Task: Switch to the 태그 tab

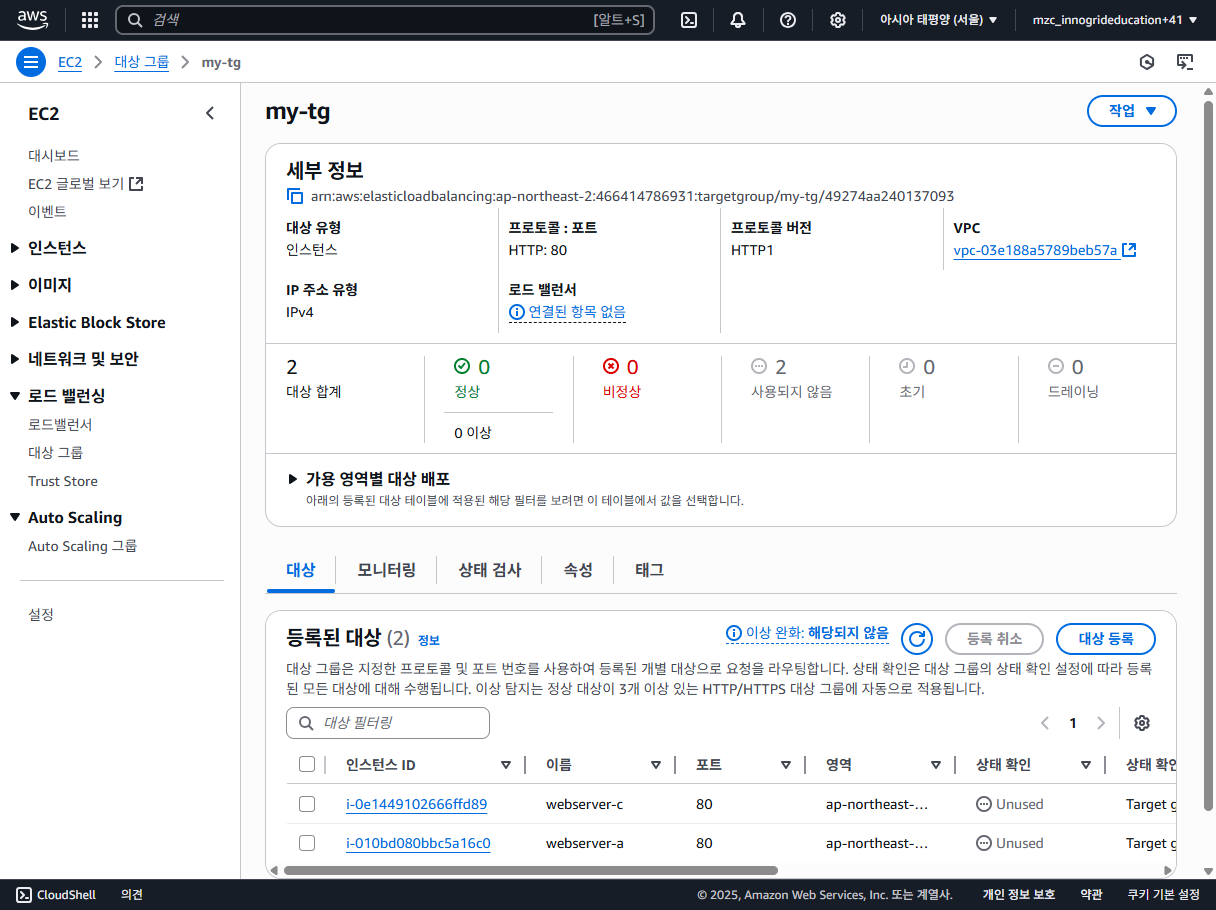Action: point(650,570)
